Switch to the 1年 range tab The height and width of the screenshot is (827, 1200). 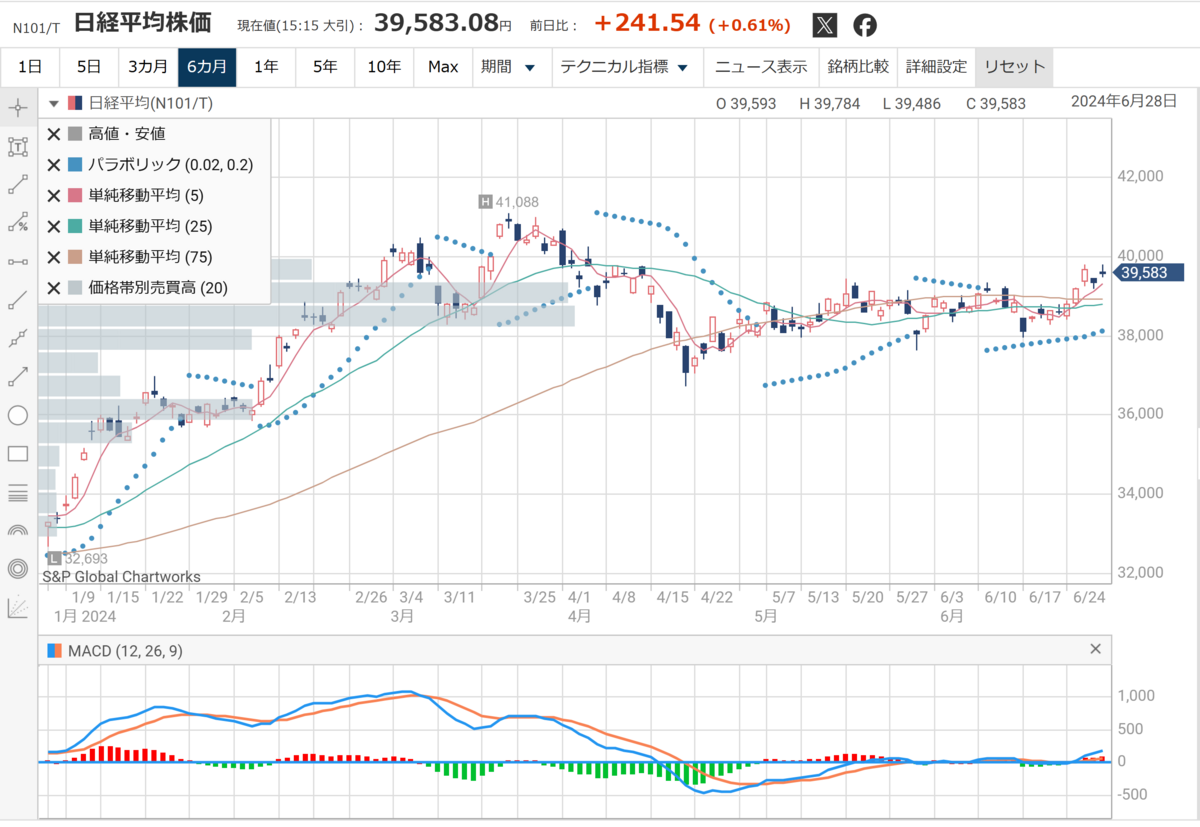[x=266, y=67]
